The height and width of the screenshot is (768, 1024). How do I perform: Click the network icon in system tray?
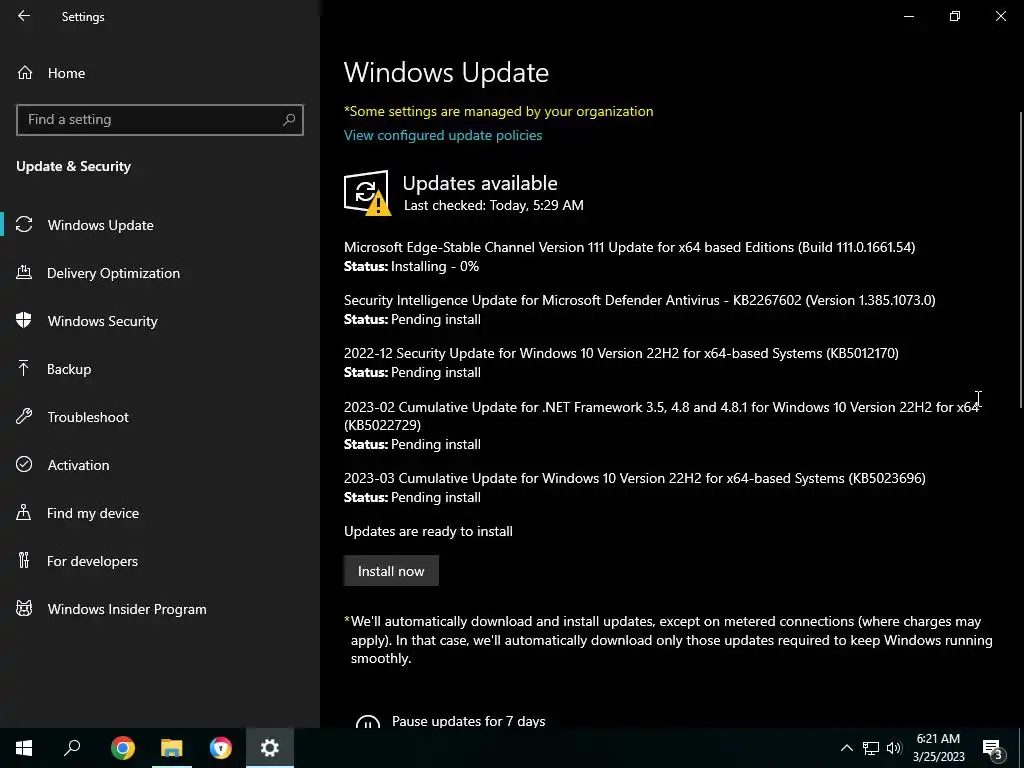(871, 748)
